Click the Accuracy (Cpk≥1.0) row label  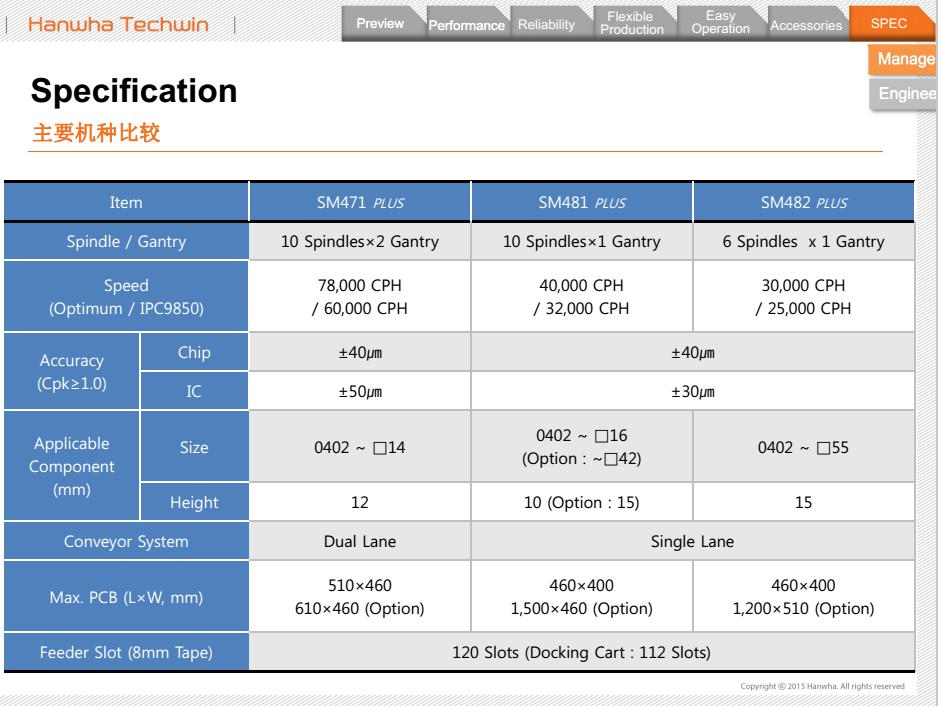pos(72,372)
